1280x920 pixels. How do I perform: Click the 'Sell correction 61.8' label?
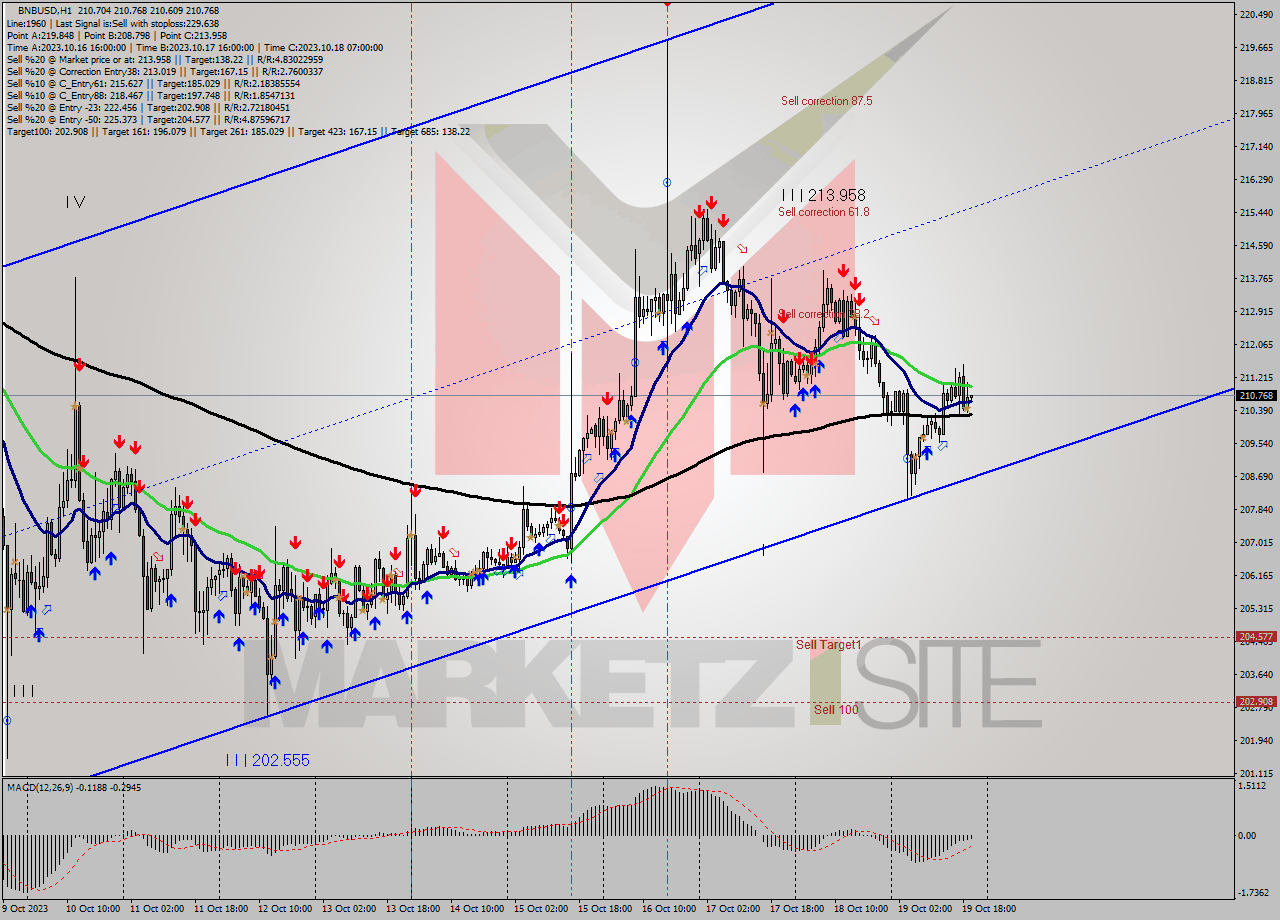click(x=824, y=212)
